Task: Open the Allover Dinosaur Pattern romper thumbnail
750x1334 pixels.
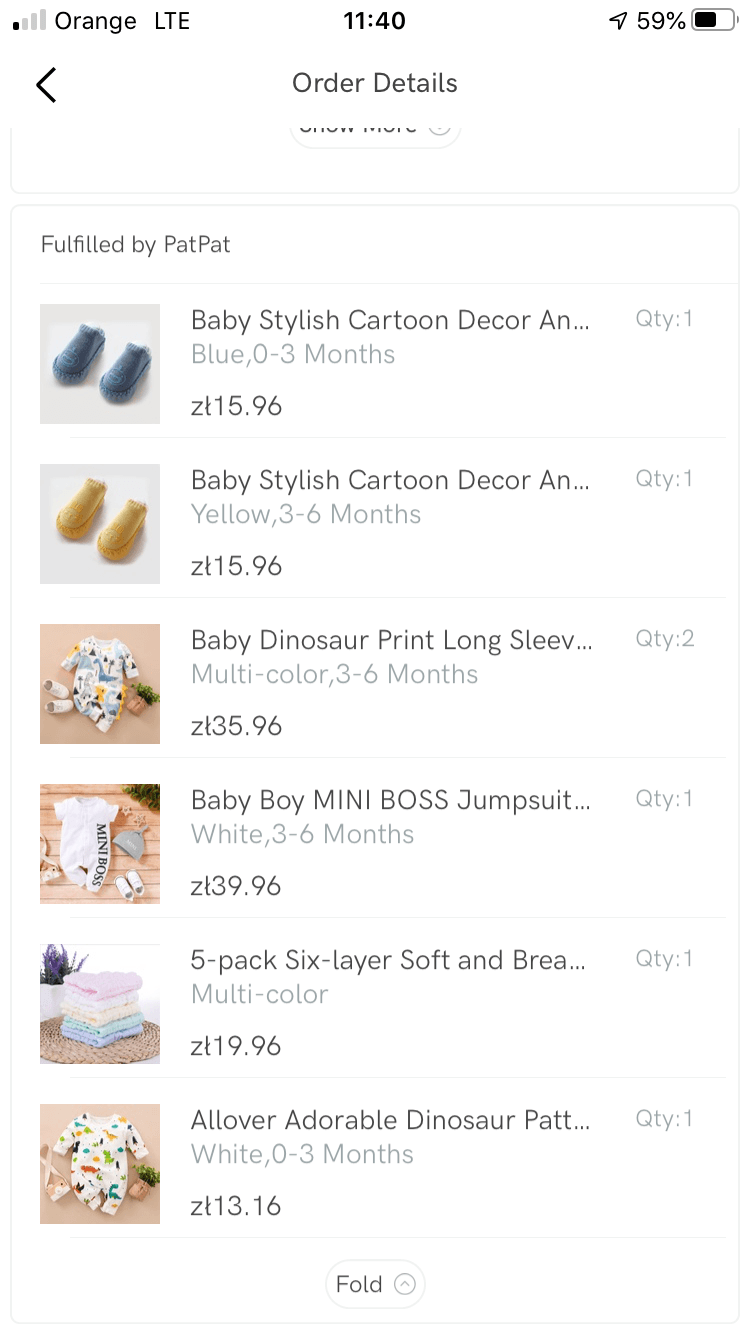Action: click(100, 1164)
